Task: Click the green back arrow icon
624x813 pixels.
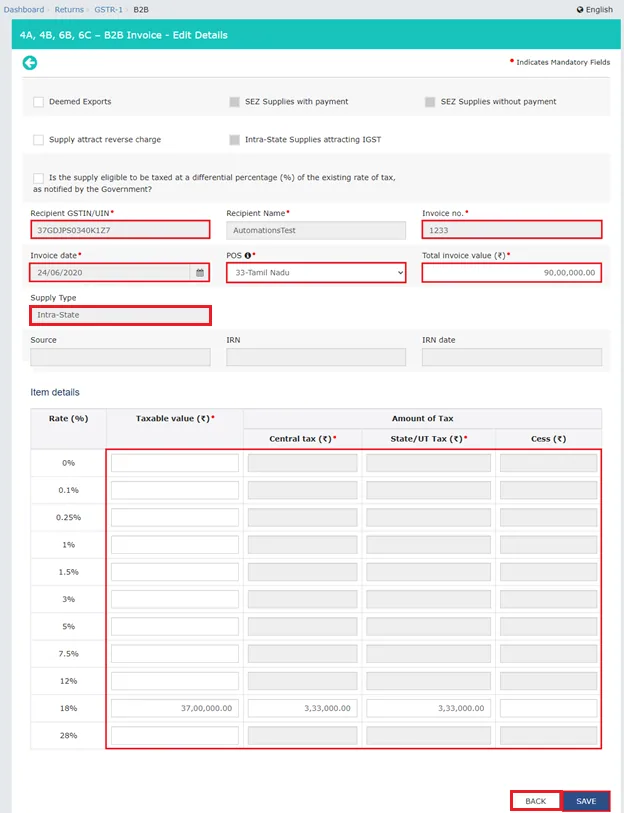Action: pos(30,63)
